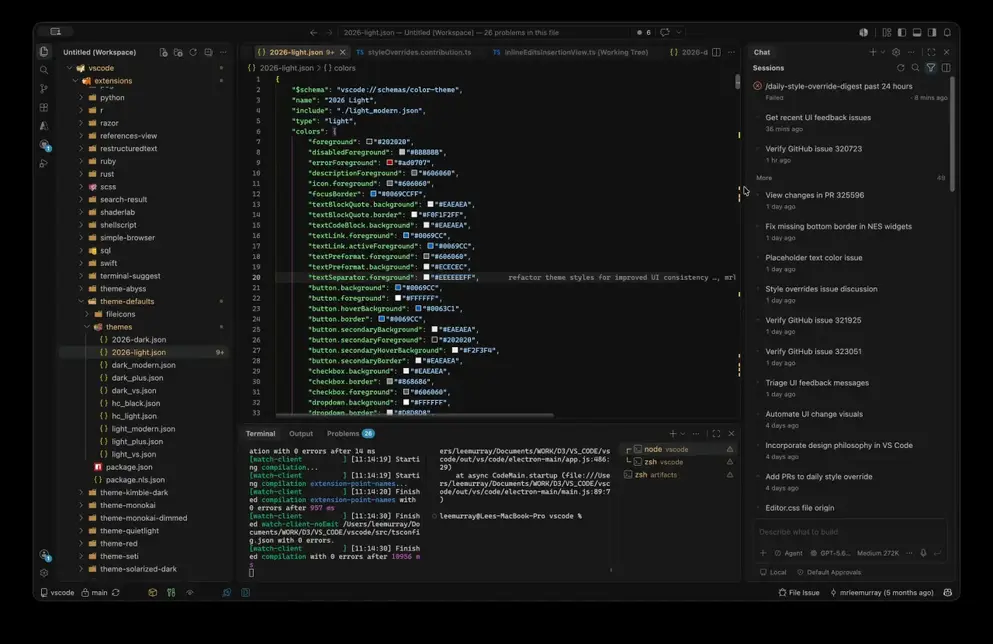This screenshot has width=993, height=644.
Task: Click Default Approvals in chat footer
Action: click(828, 572)
